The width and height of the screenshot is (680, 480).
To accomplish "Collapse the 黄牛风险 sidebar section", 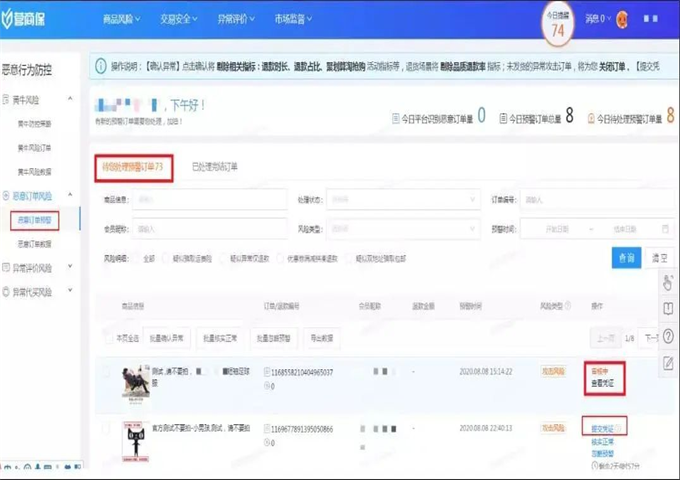I will tap(70, 99).
